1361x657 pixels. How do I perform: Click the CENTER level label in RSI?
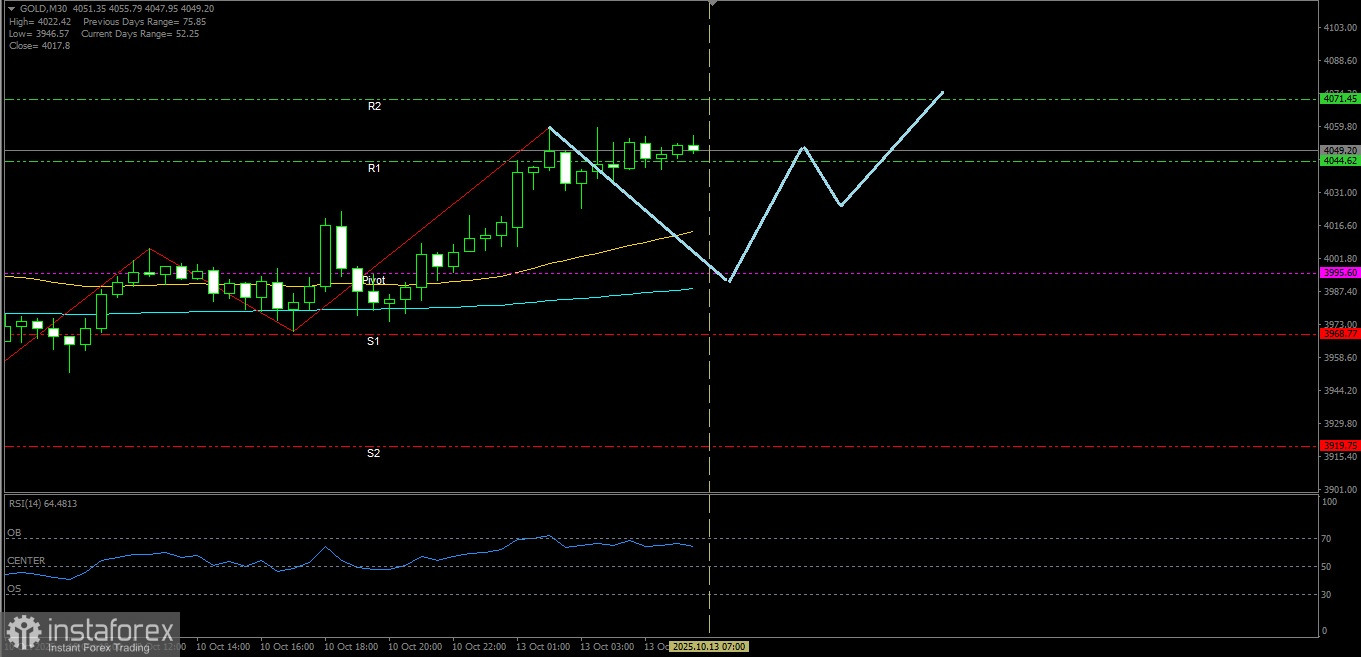click(26, 561)
